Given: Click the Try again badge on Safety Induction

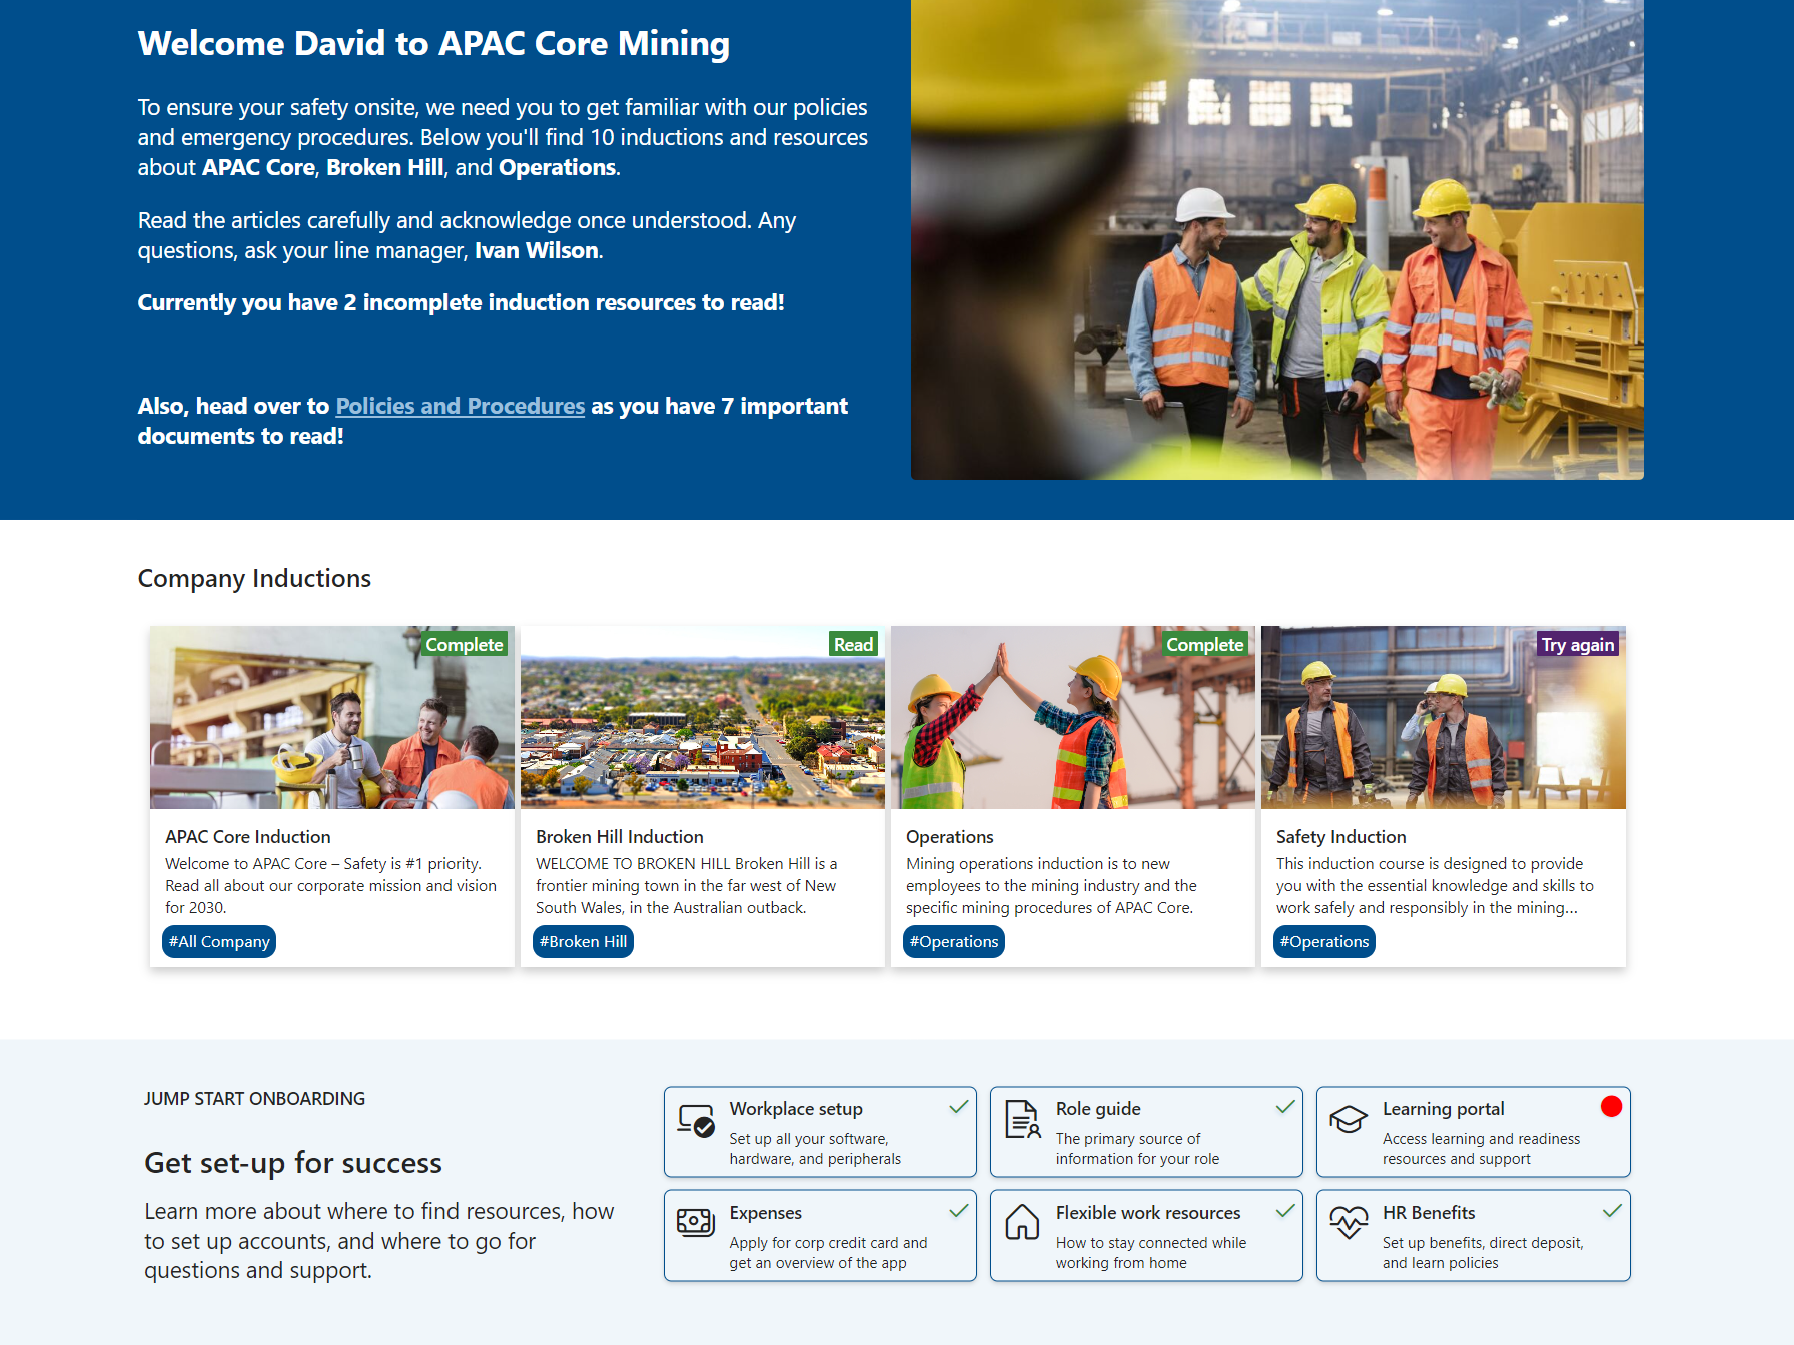Looking at the screenshot, I should click(x=1577, y=645).
